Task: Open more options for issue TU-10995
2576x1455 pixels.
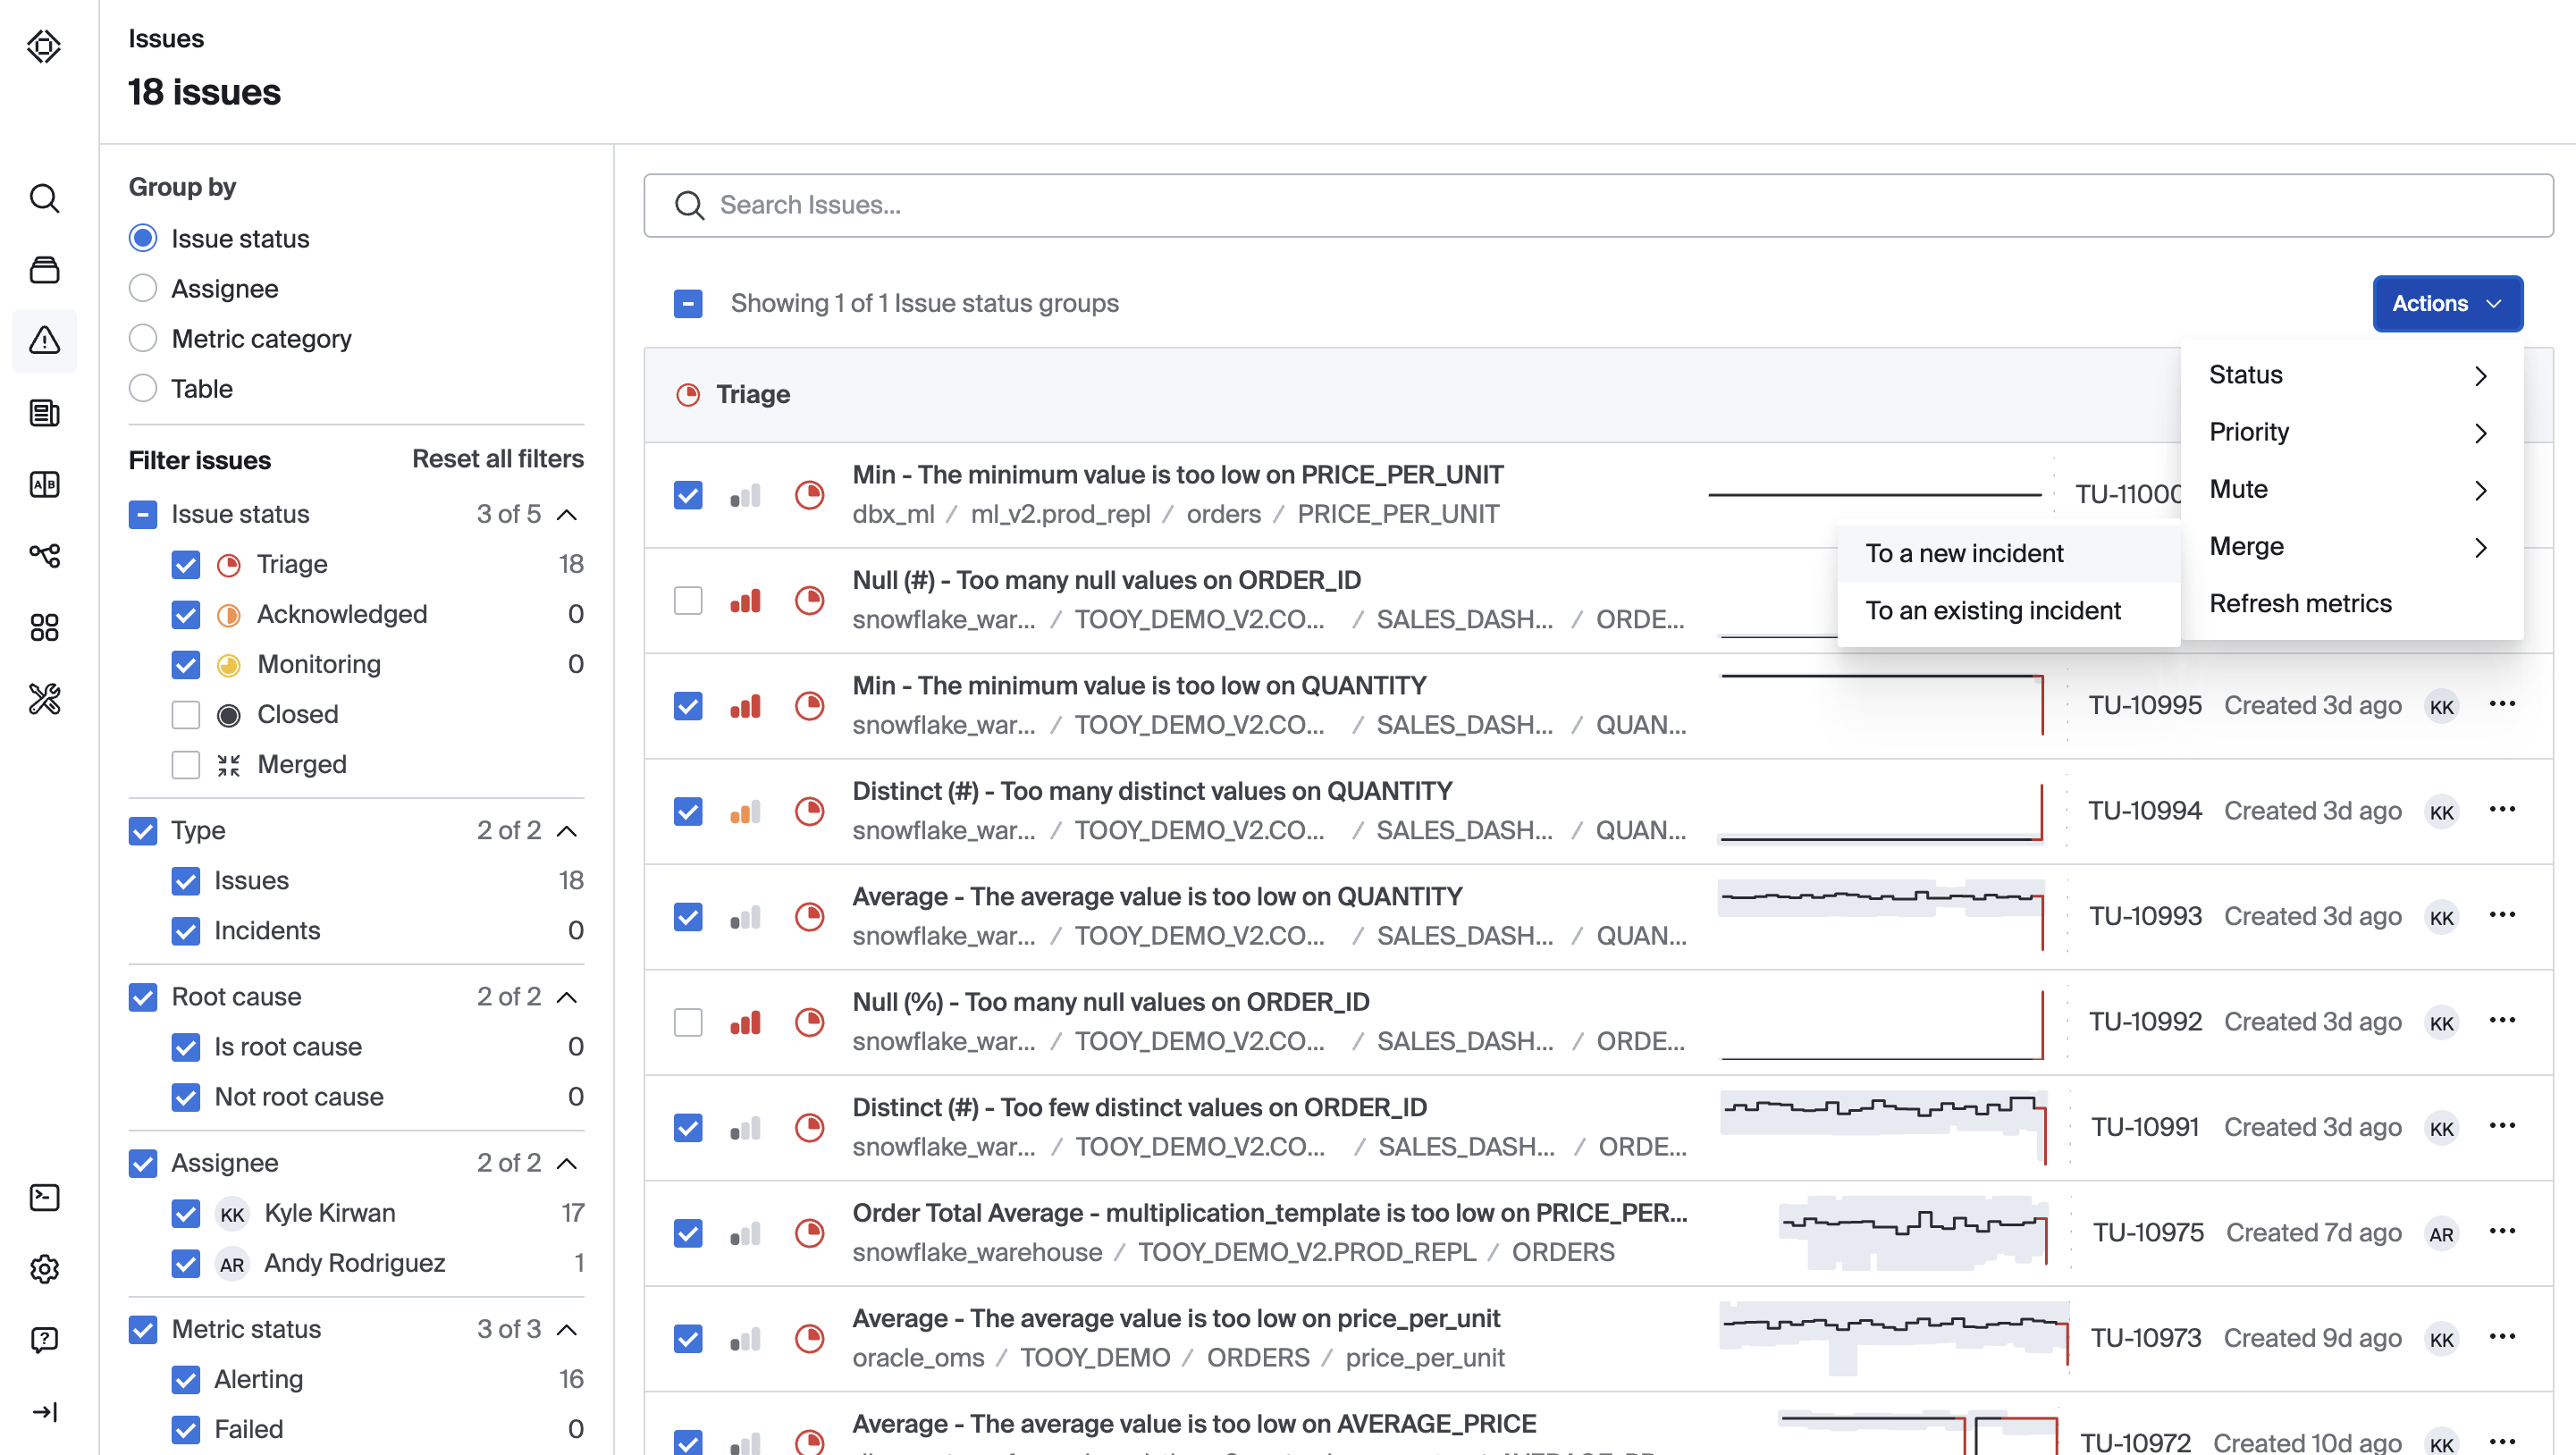Action: tap(2502, 704)
